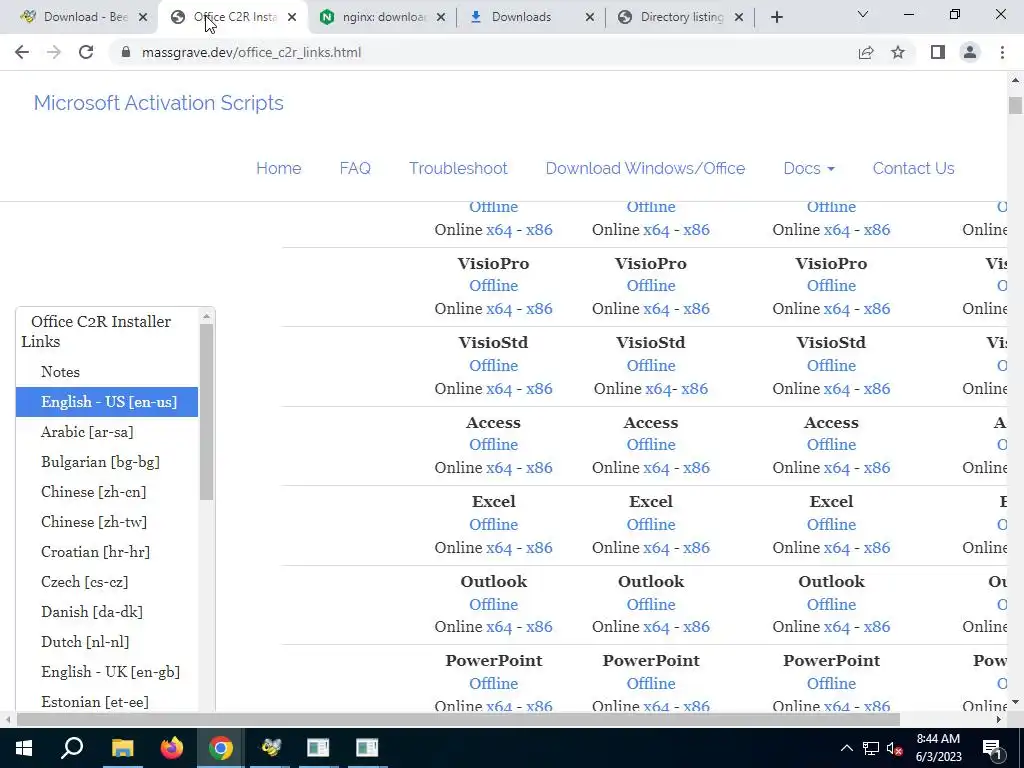Download first-column VisioPro Offline installer

493,286
